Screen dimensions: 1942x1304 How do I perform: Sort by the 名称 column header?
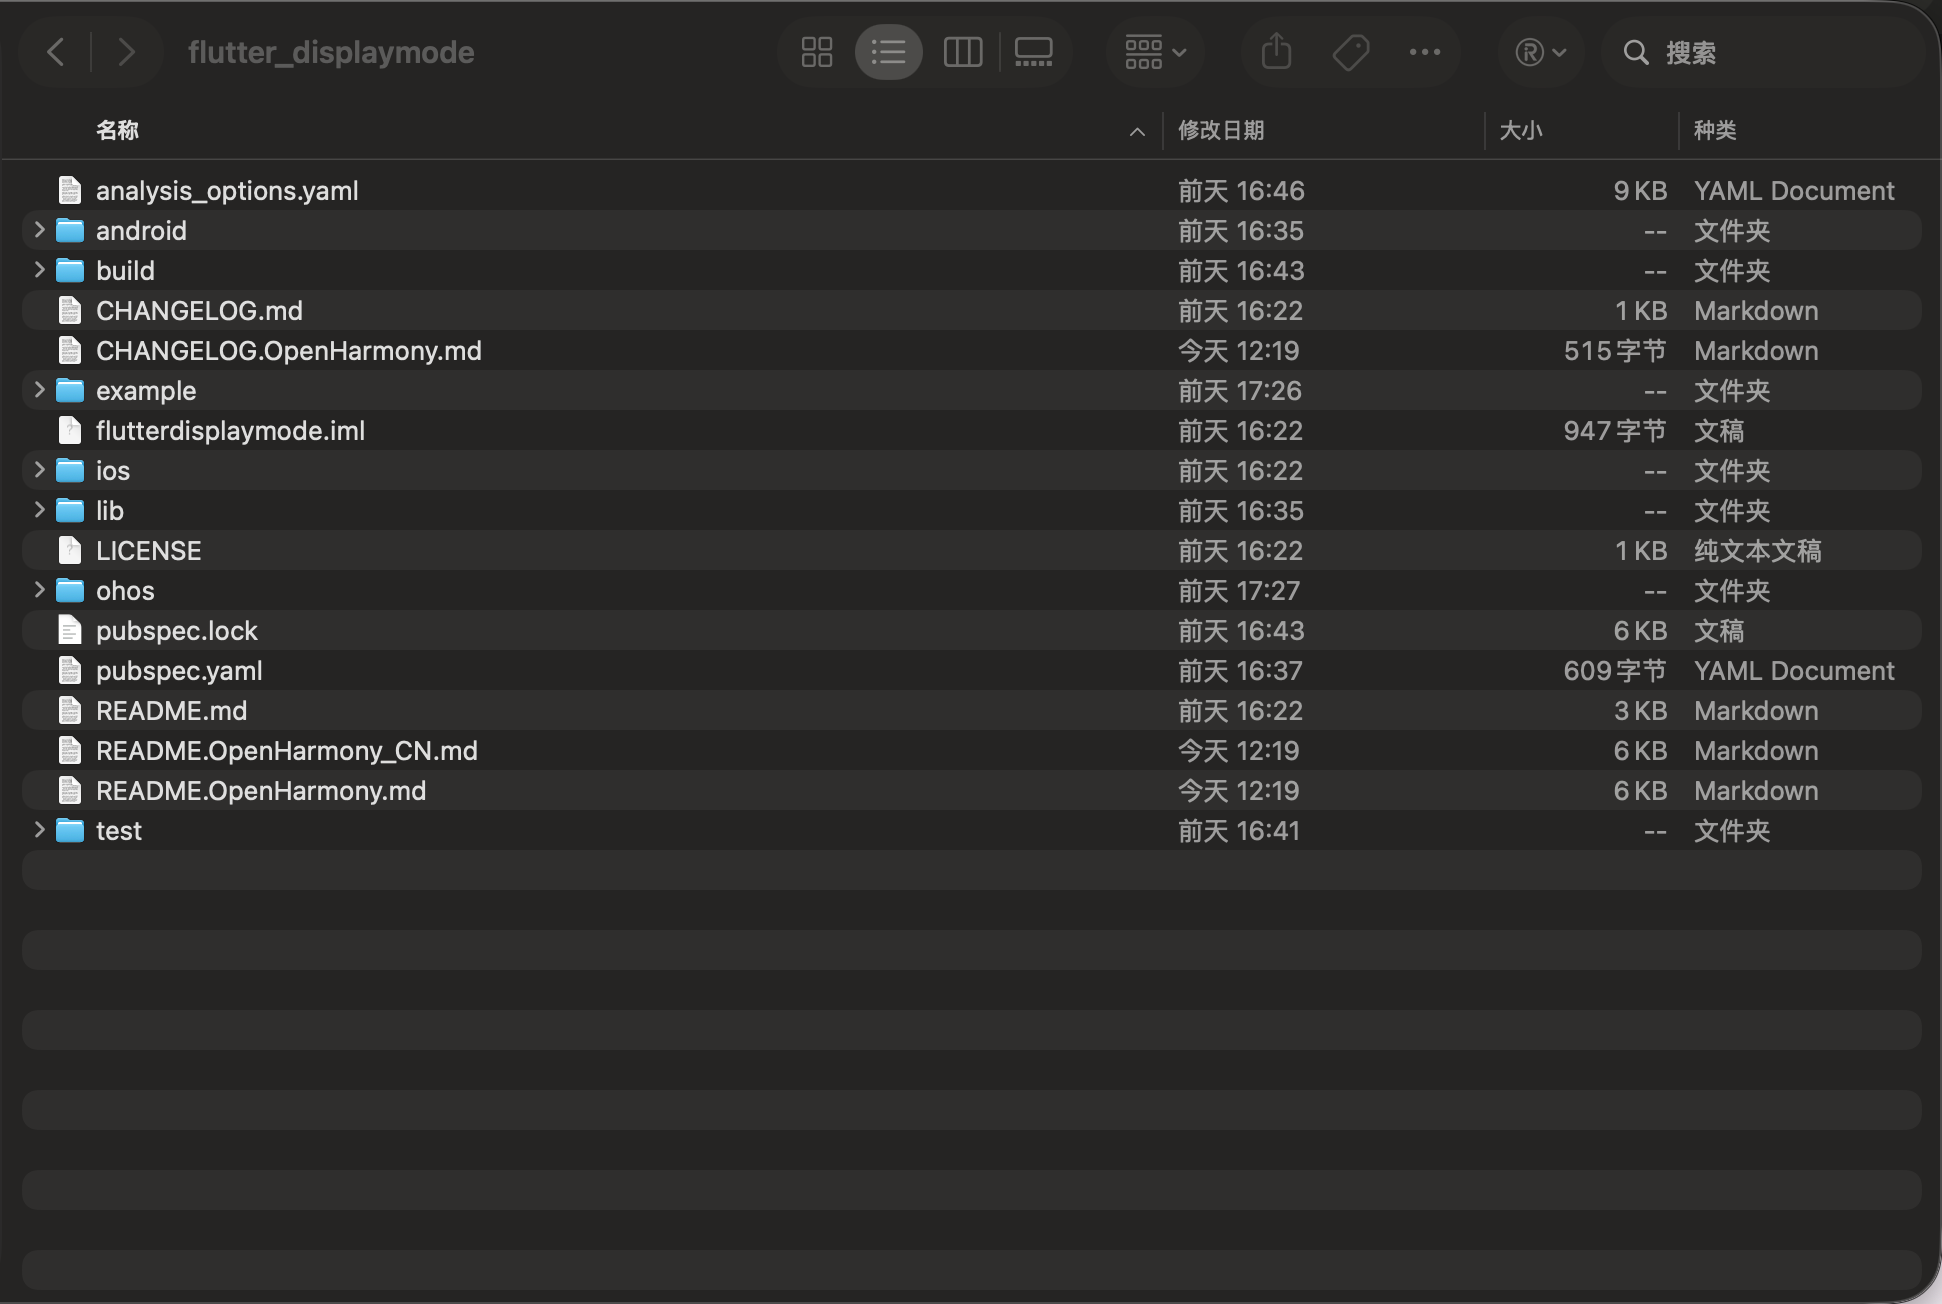pyautogui.click(x=117, y=130)
